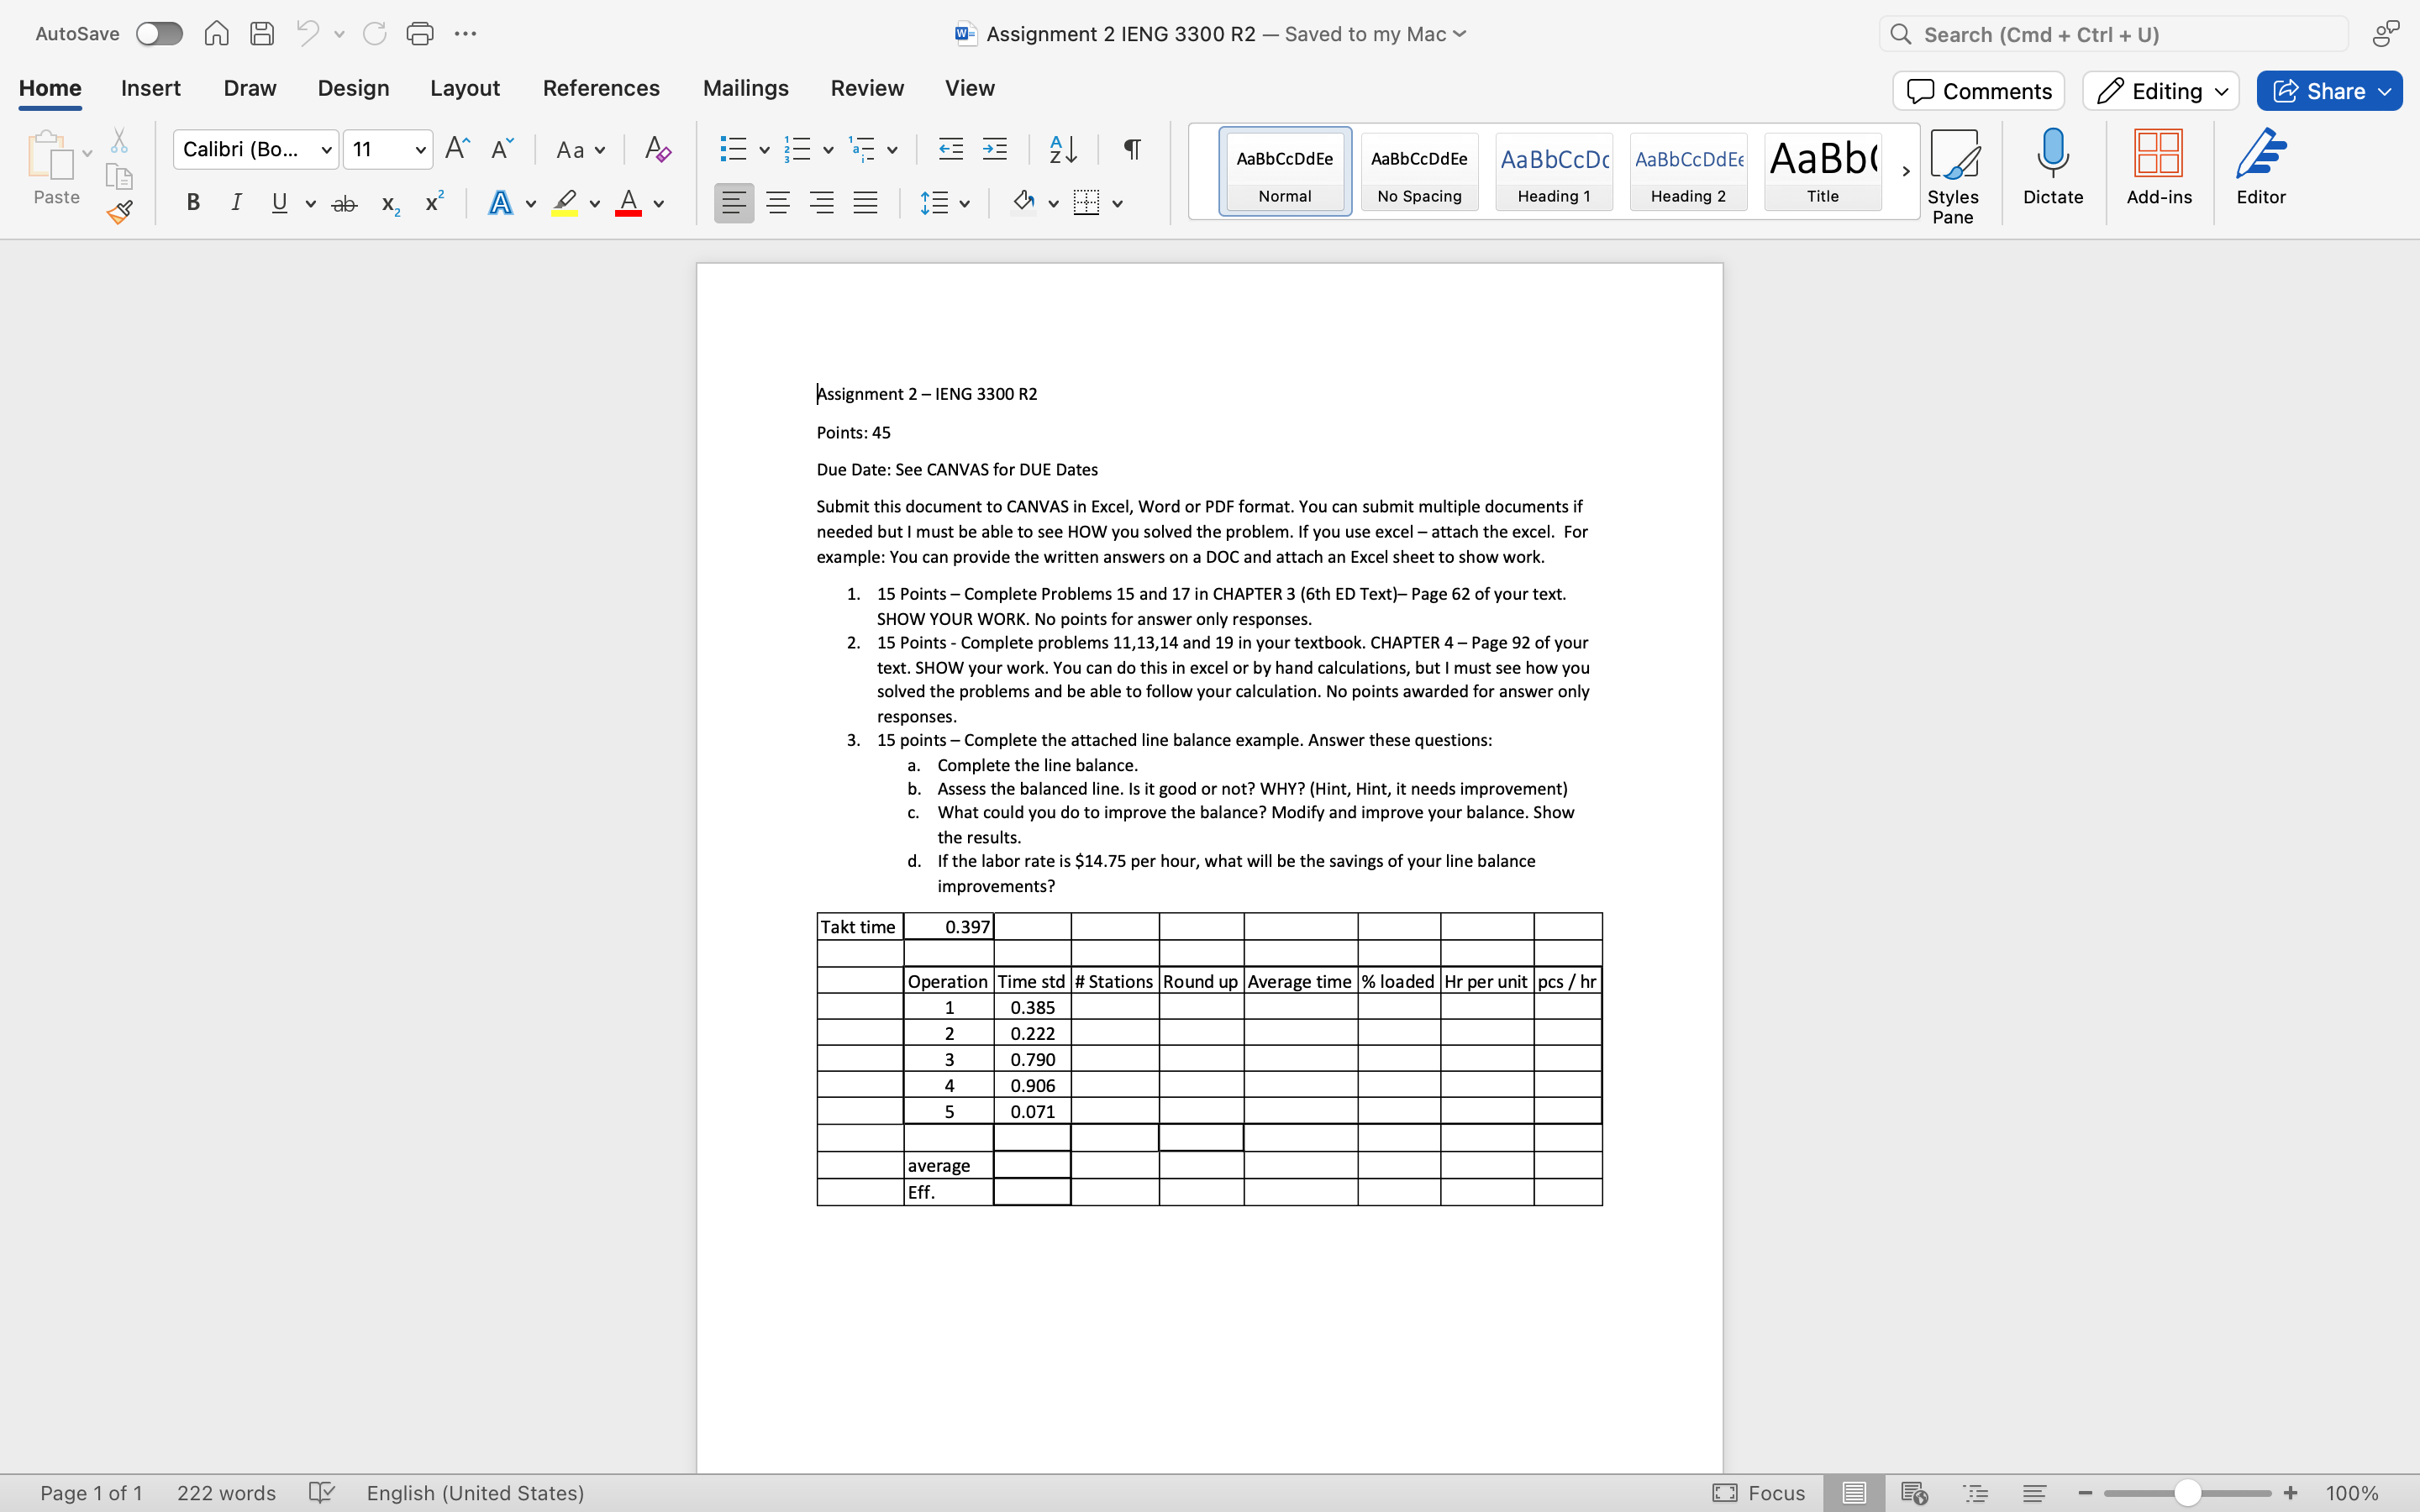2420x1512 pixels.
Task: Start Dictate
Action: (x=2052, y=170)
